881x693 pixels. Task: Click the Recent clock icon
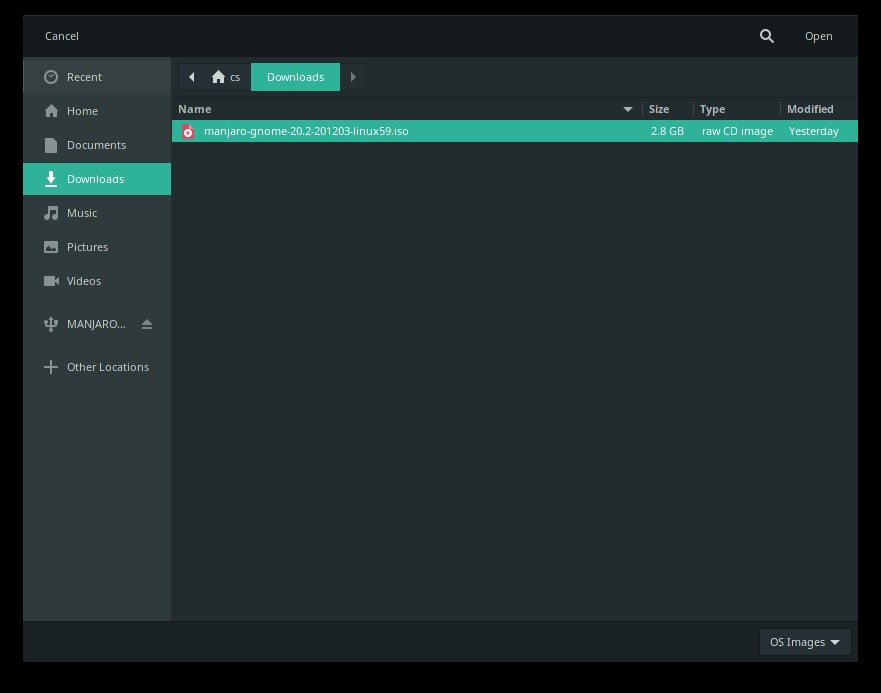point(51,77)
